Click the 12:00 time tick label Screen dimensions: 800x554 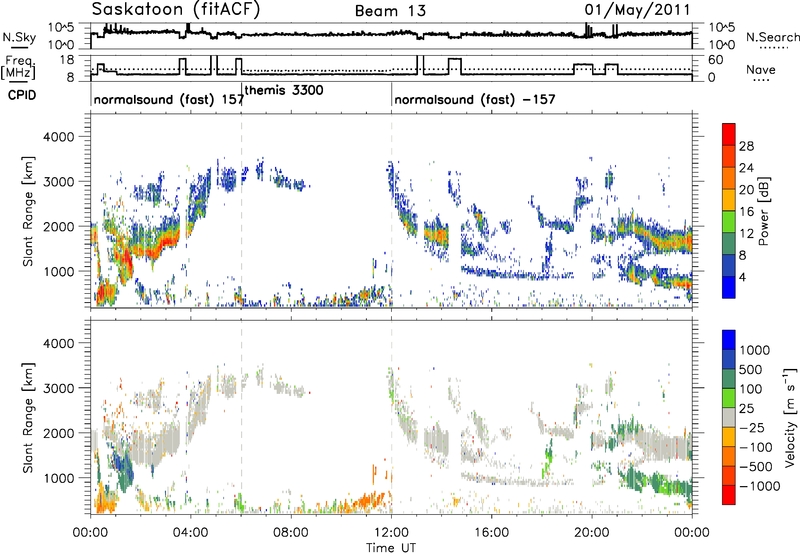[391, 533]
